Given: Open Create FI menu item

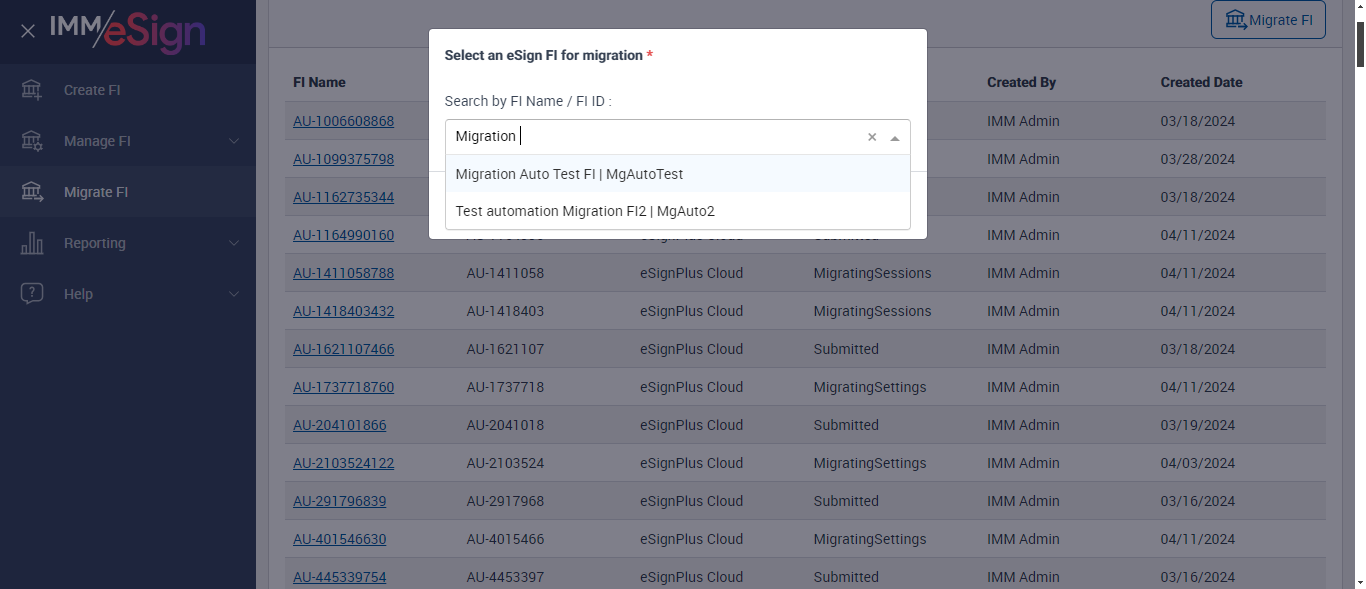Looking at the screenshot, I should (92, 90).
